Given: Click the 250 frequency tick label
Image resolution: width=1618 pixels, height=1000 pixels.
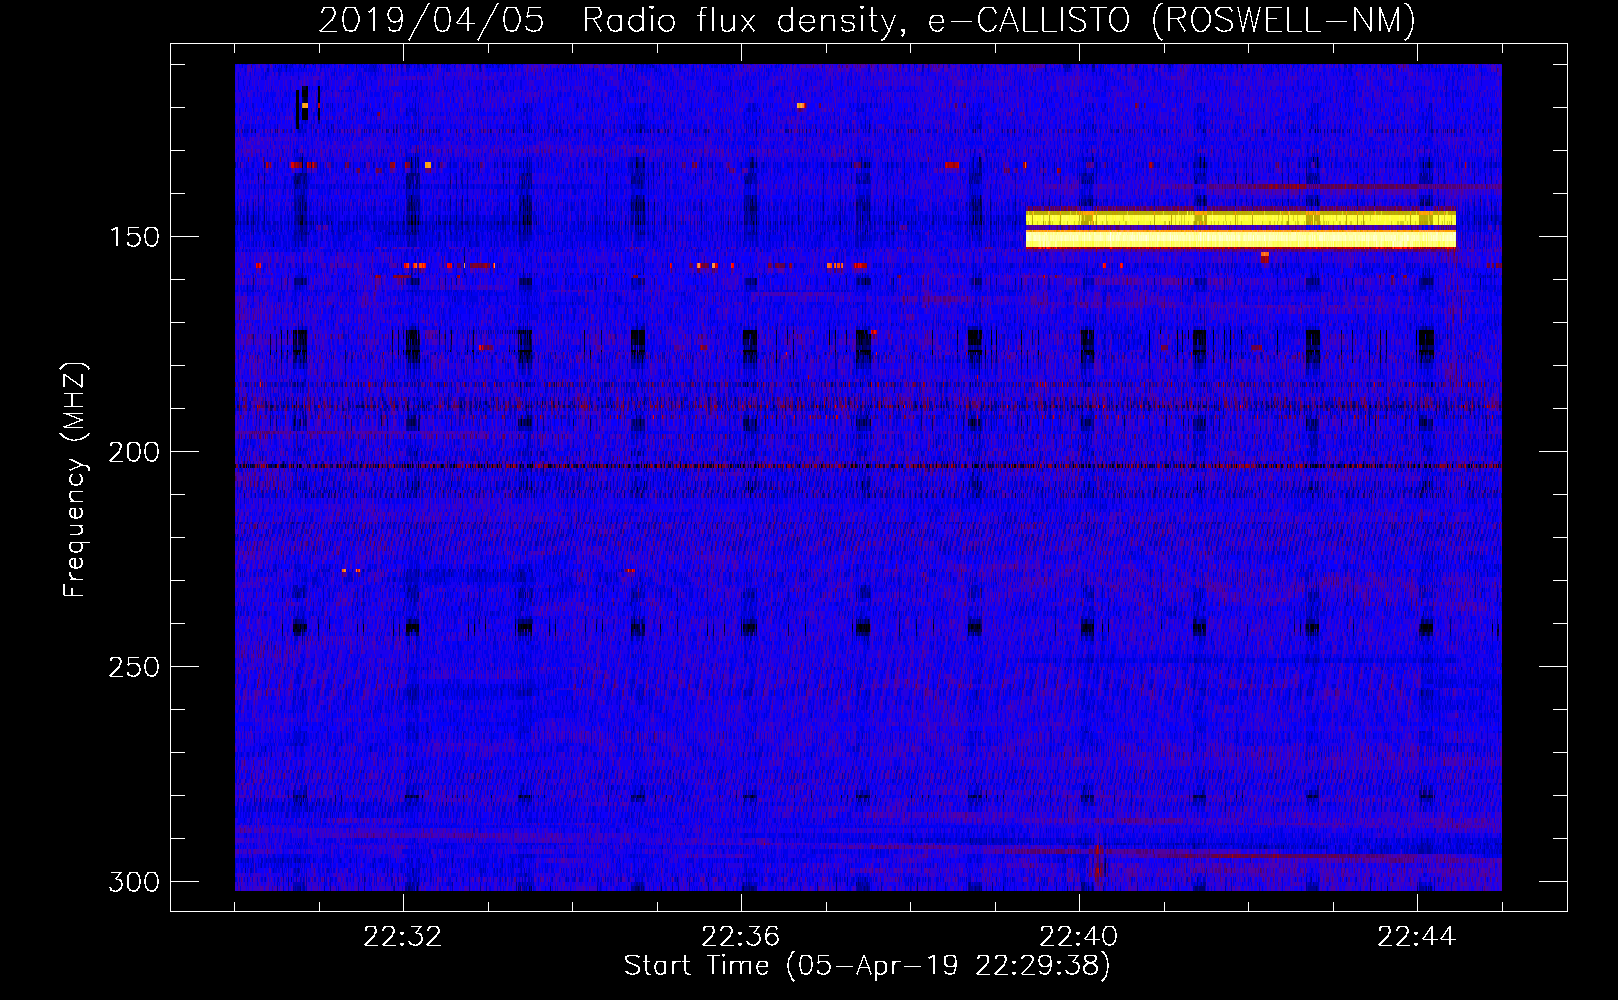Looking at the screenshot, I should [x=134, y=667].
